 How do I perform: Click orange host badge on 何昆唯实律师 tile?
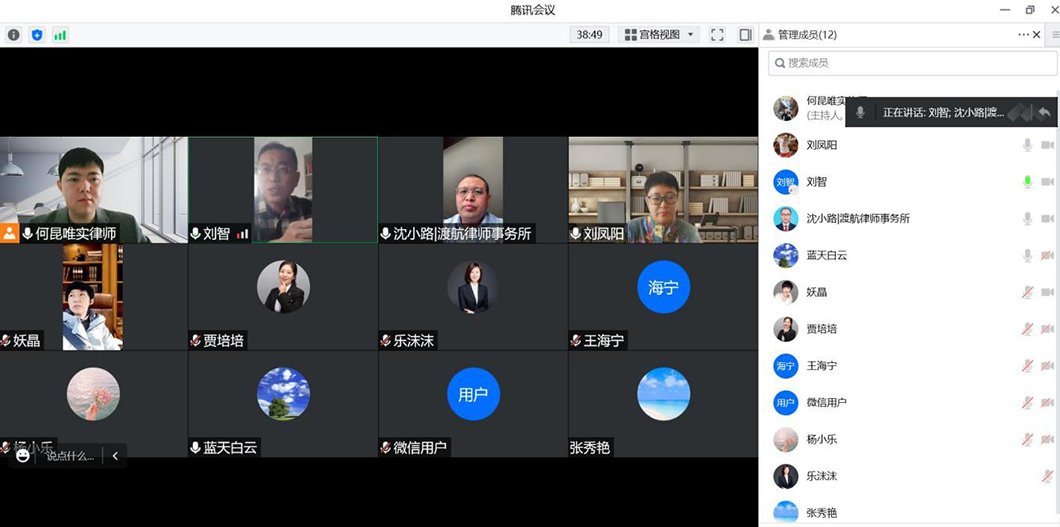point(9,234)
